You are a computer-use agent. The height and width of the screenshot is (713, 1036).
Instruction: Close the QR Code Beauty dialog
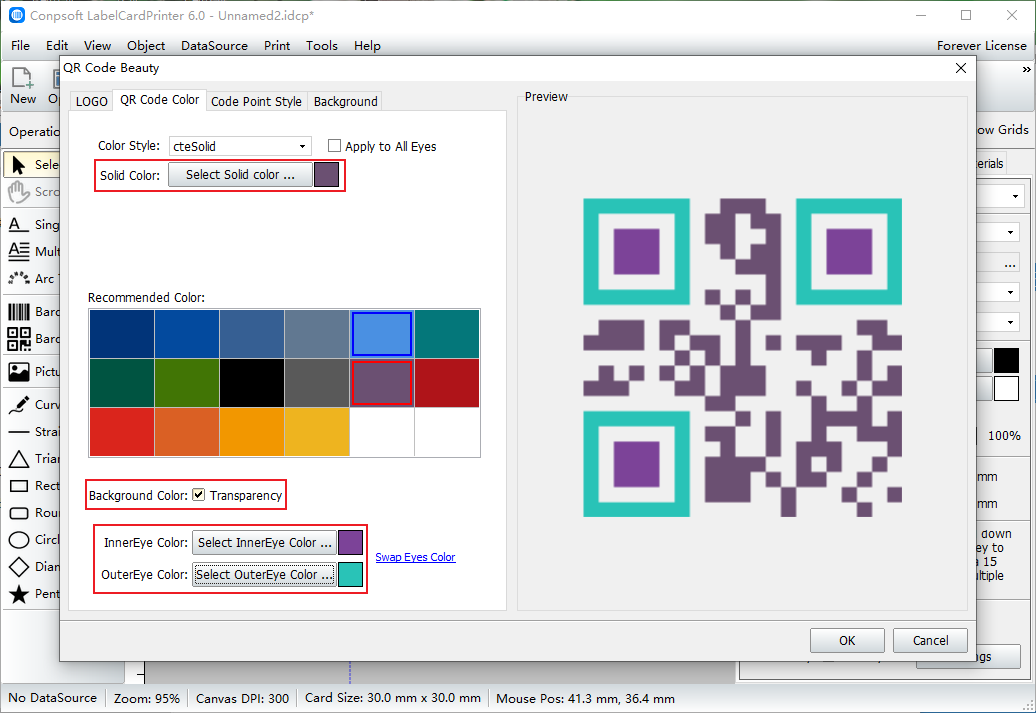[x=961, y=68]
